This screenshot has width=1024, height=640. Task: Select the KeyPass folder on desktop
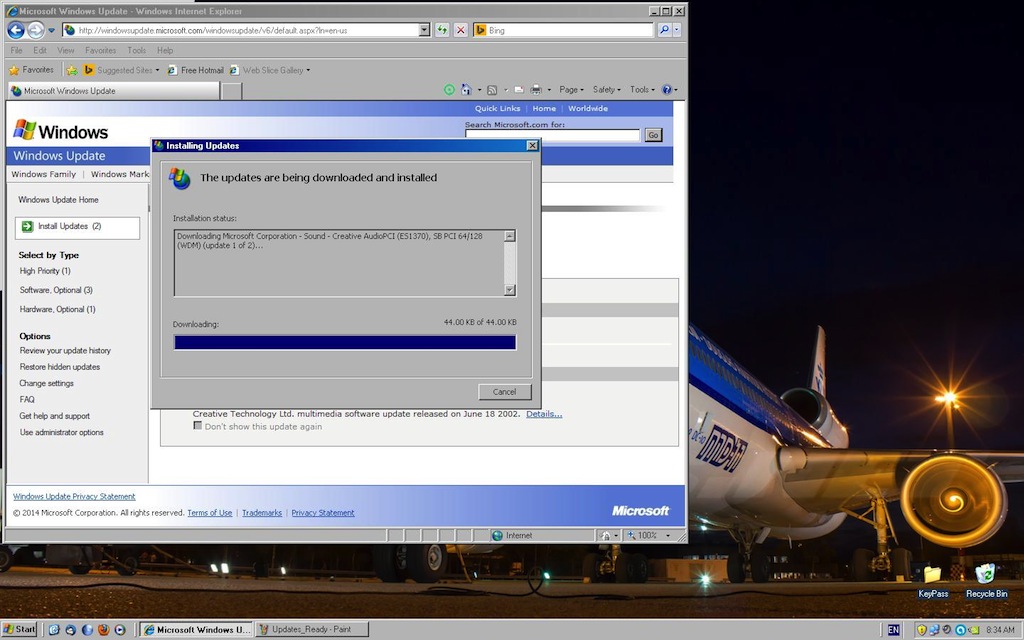(933, 582)
